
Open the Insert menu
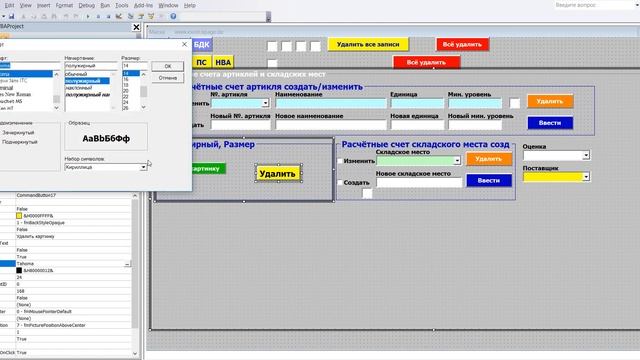click(43, 5)
